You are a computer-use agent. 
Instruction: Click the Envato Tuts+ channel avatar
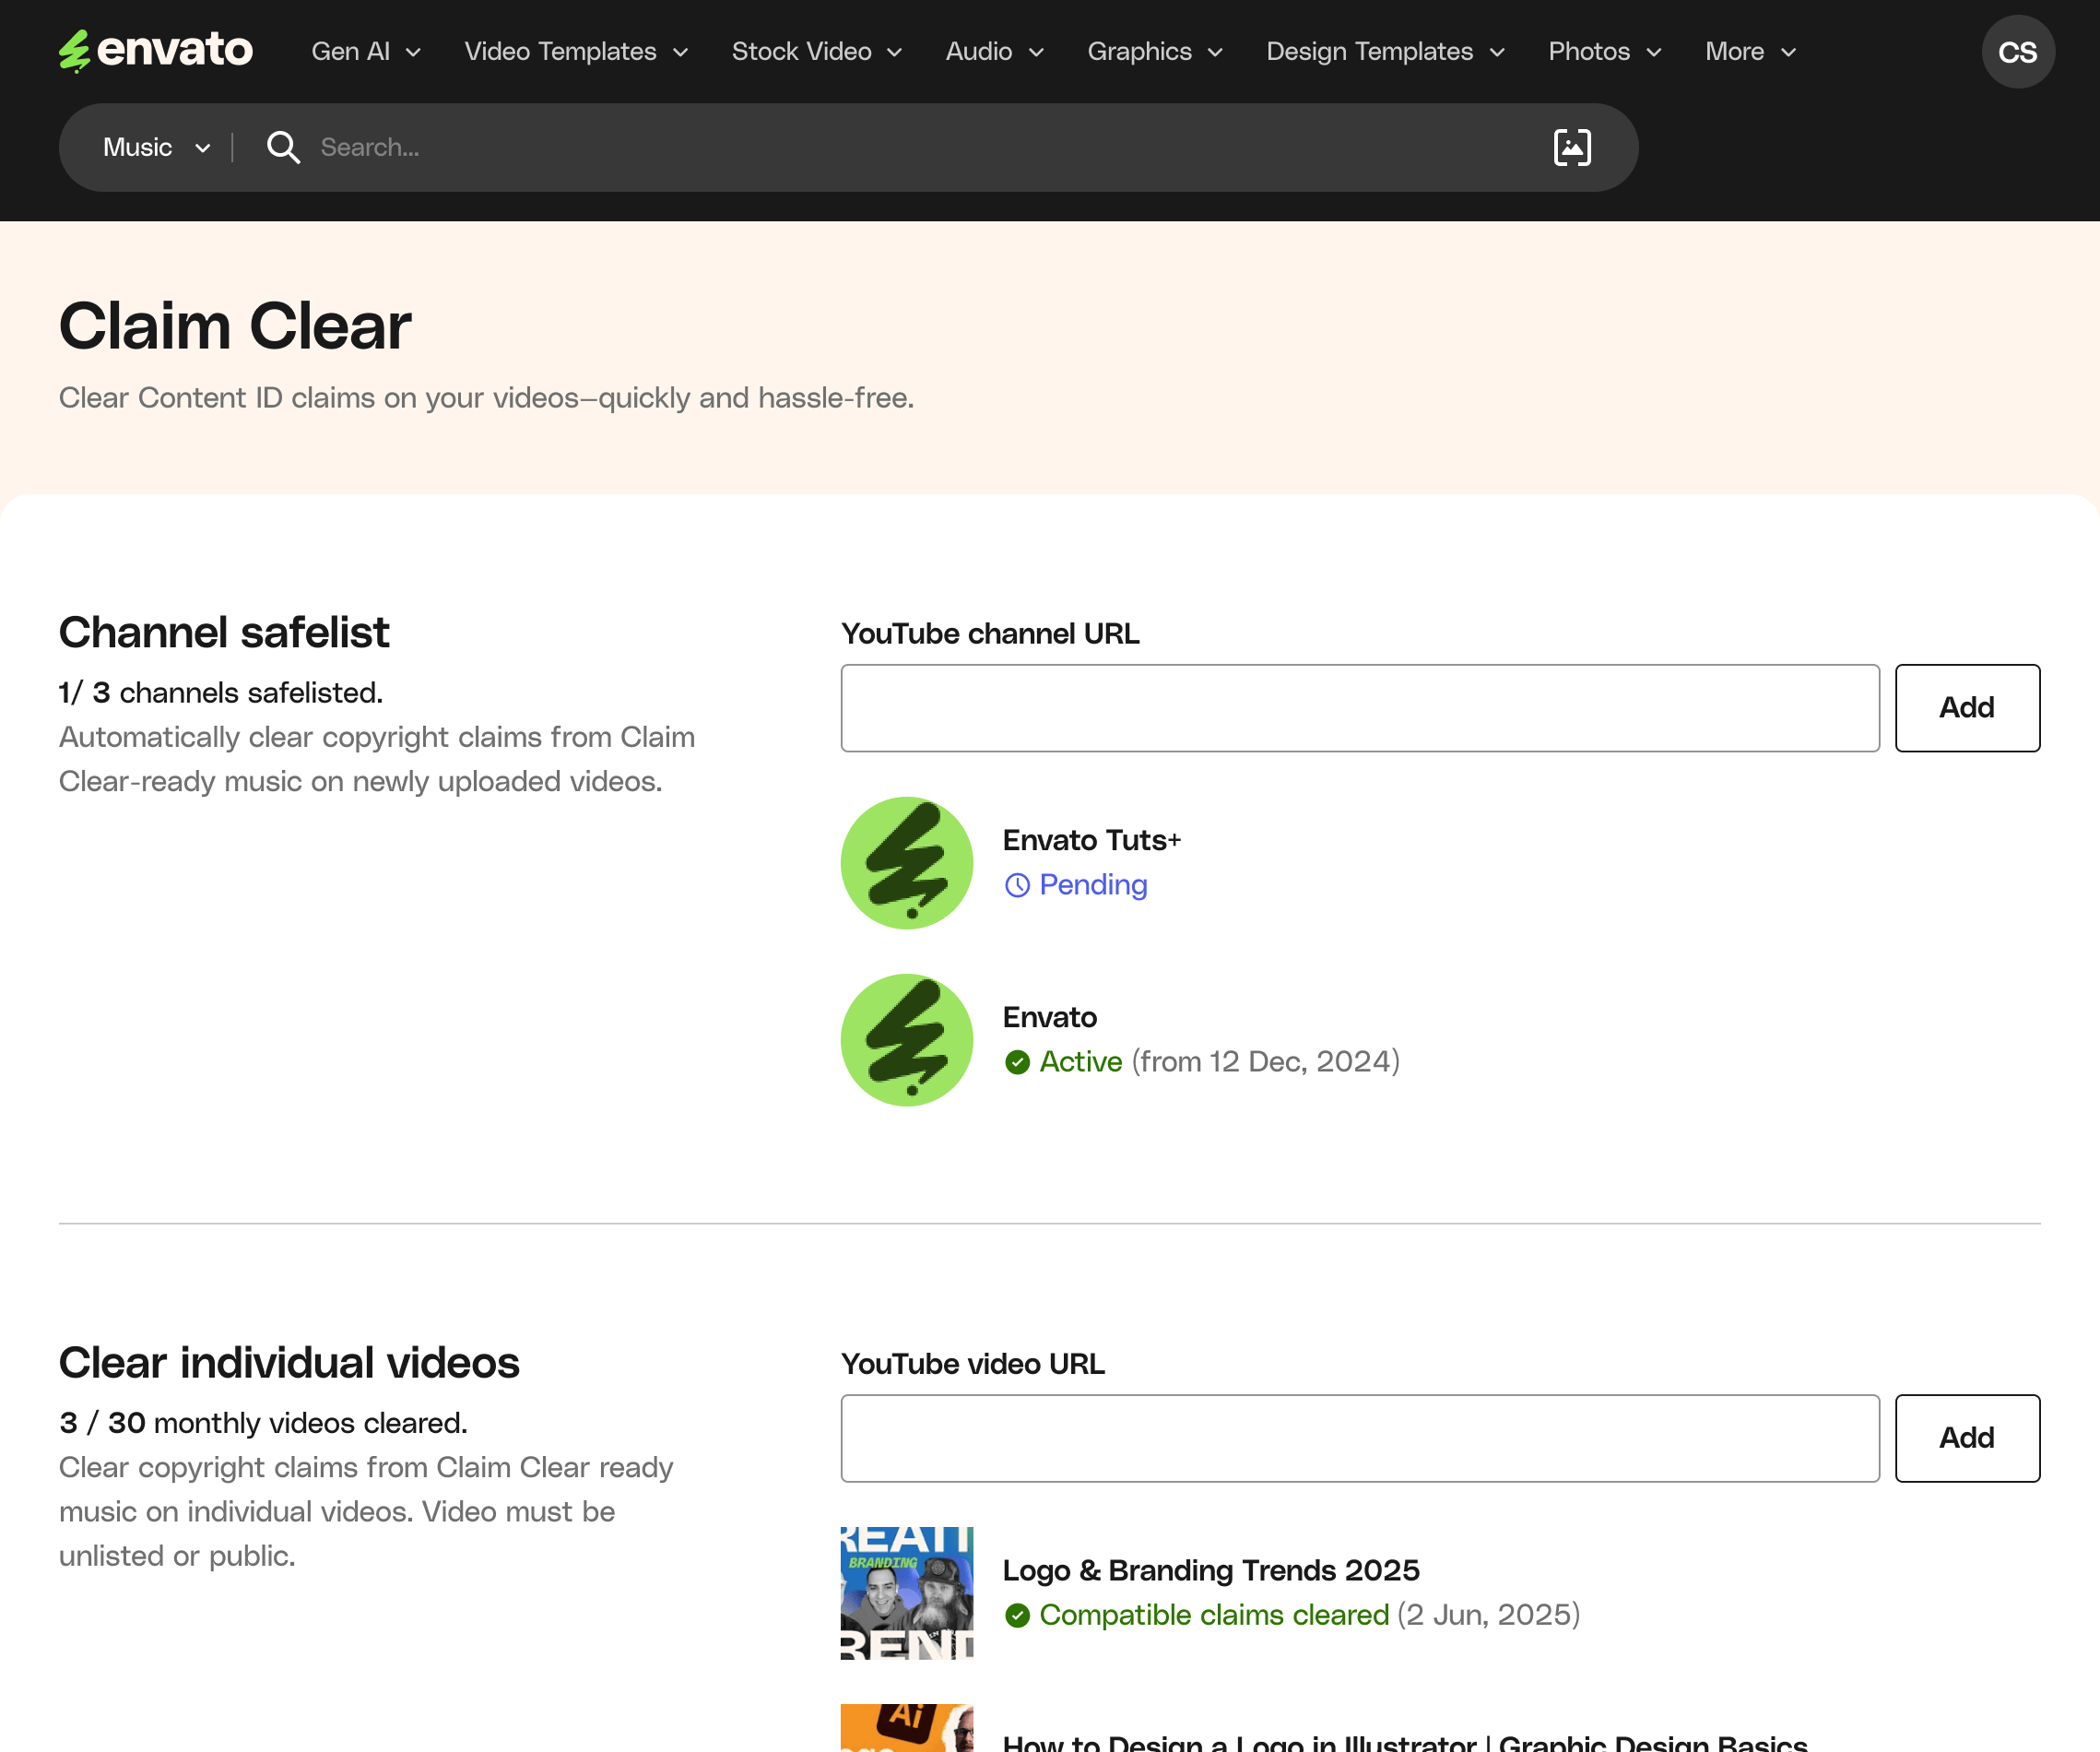coord(906,863)
